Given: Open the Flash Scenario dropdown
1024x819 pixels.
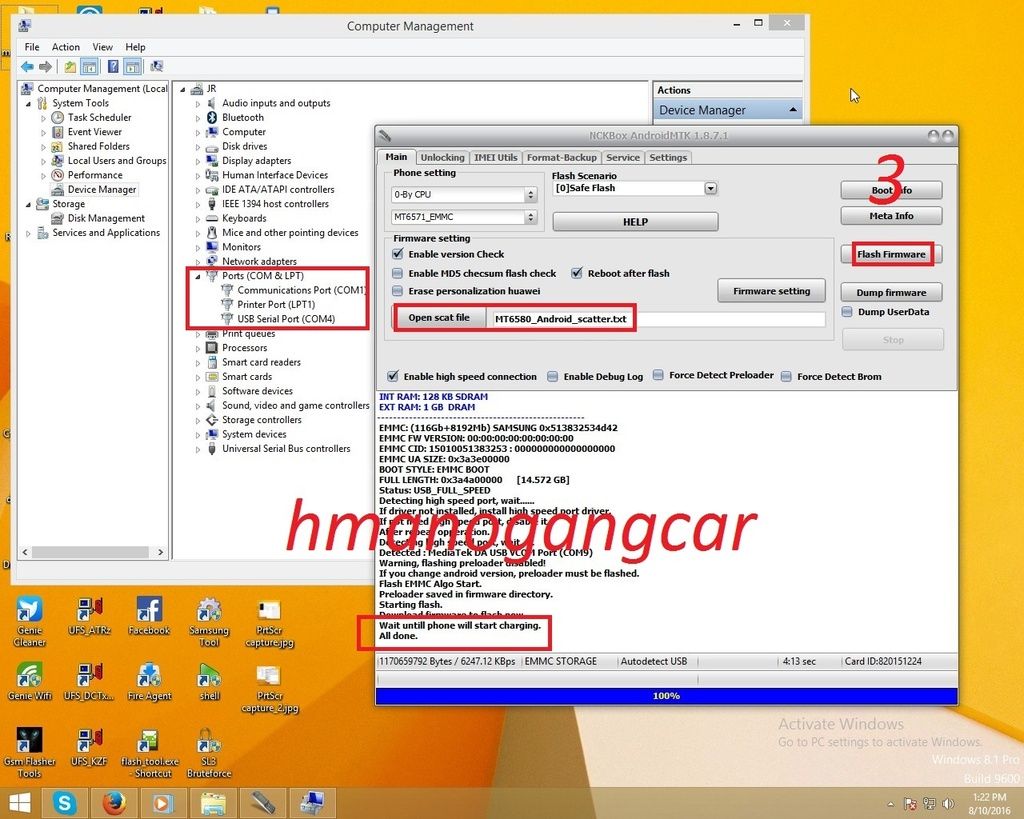Looking at the screenshot, I should 710,188.
